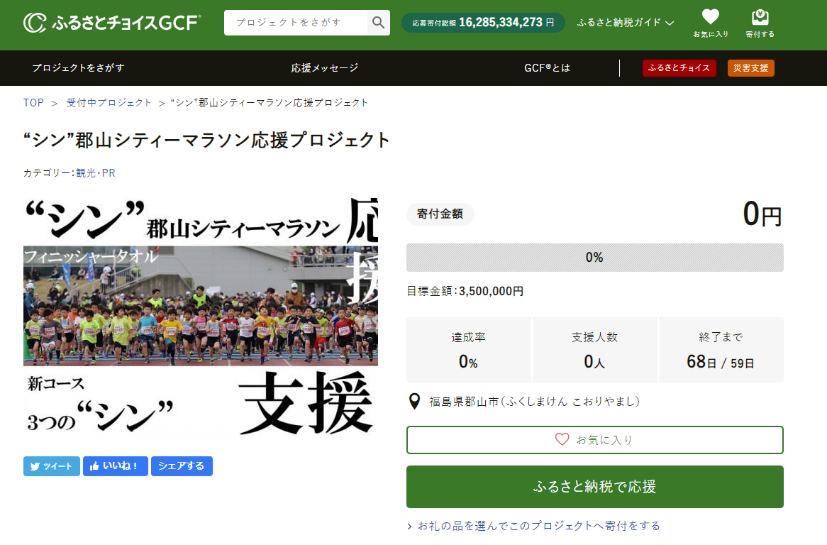Click the location pin icon
This screenshot has width=827, height=545.
coord(415,402)
